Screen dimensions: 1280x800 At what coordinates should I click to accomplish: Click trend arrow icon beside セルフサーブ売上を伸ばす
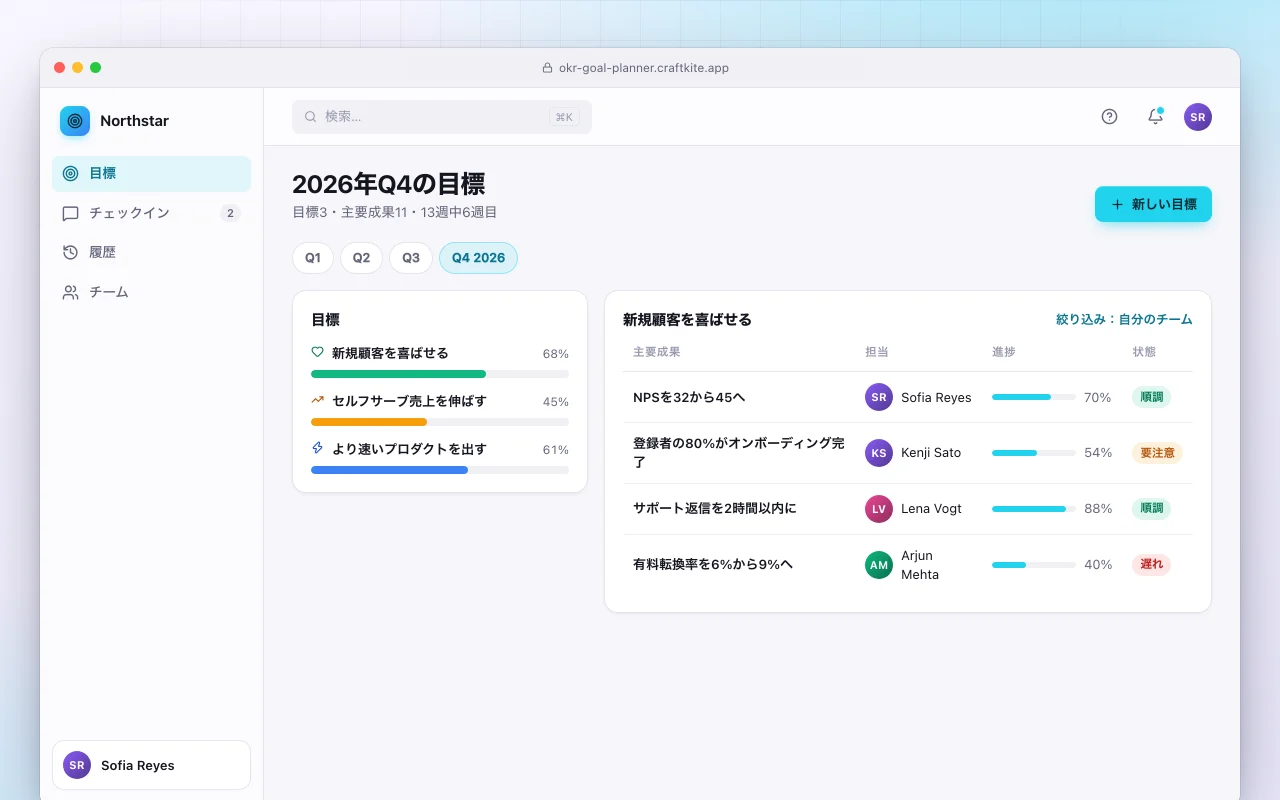pos(318,400)
